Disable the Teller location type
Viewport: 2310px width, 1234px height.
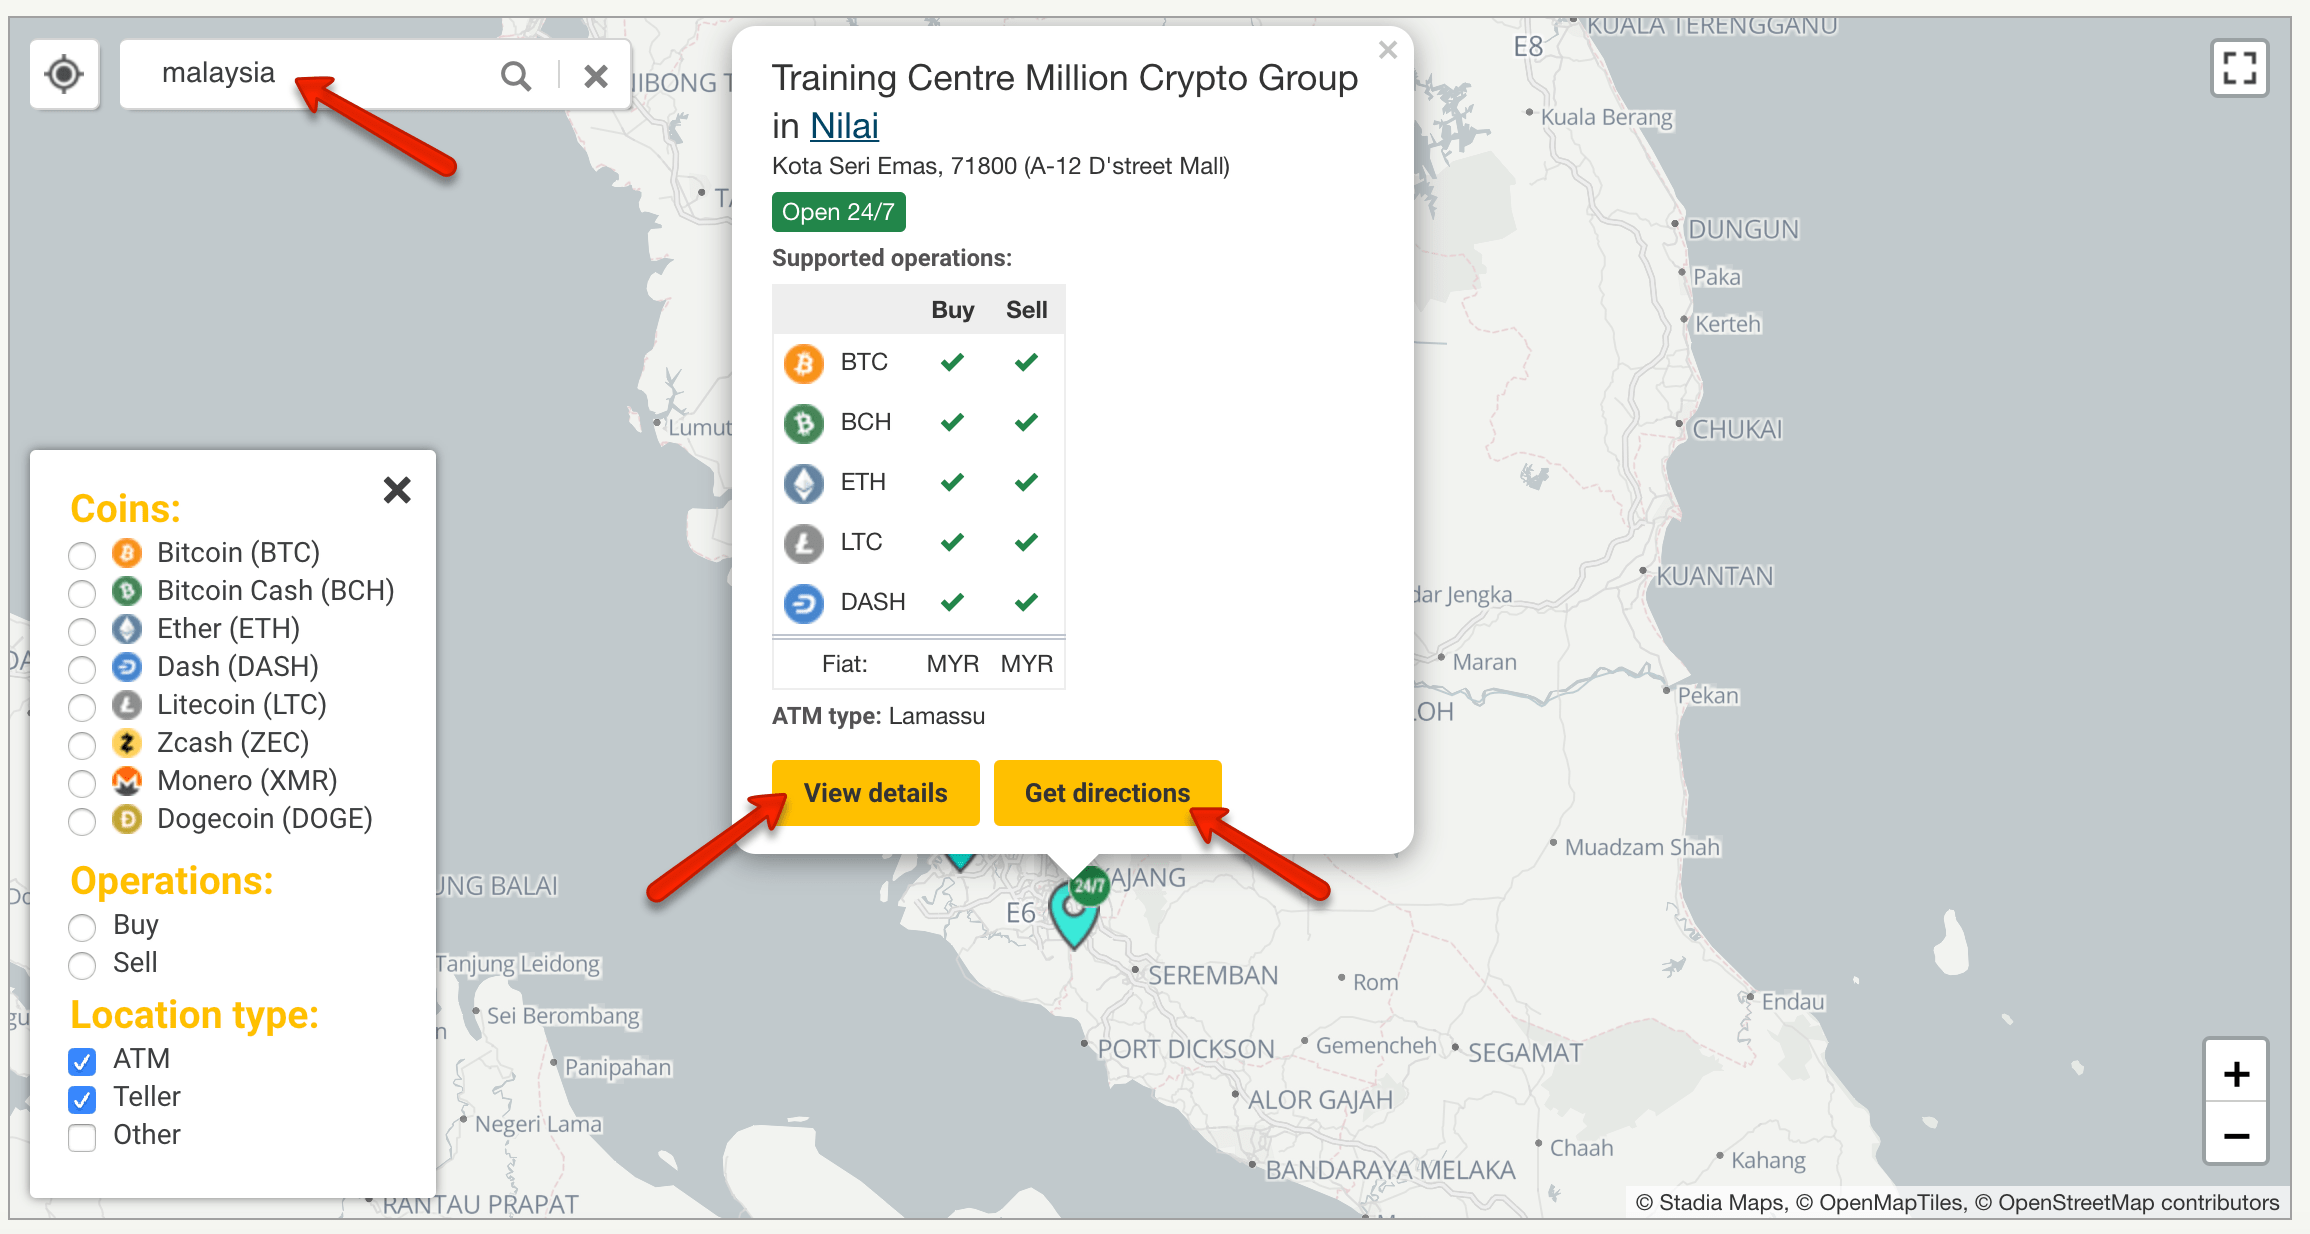[81, 1099]
